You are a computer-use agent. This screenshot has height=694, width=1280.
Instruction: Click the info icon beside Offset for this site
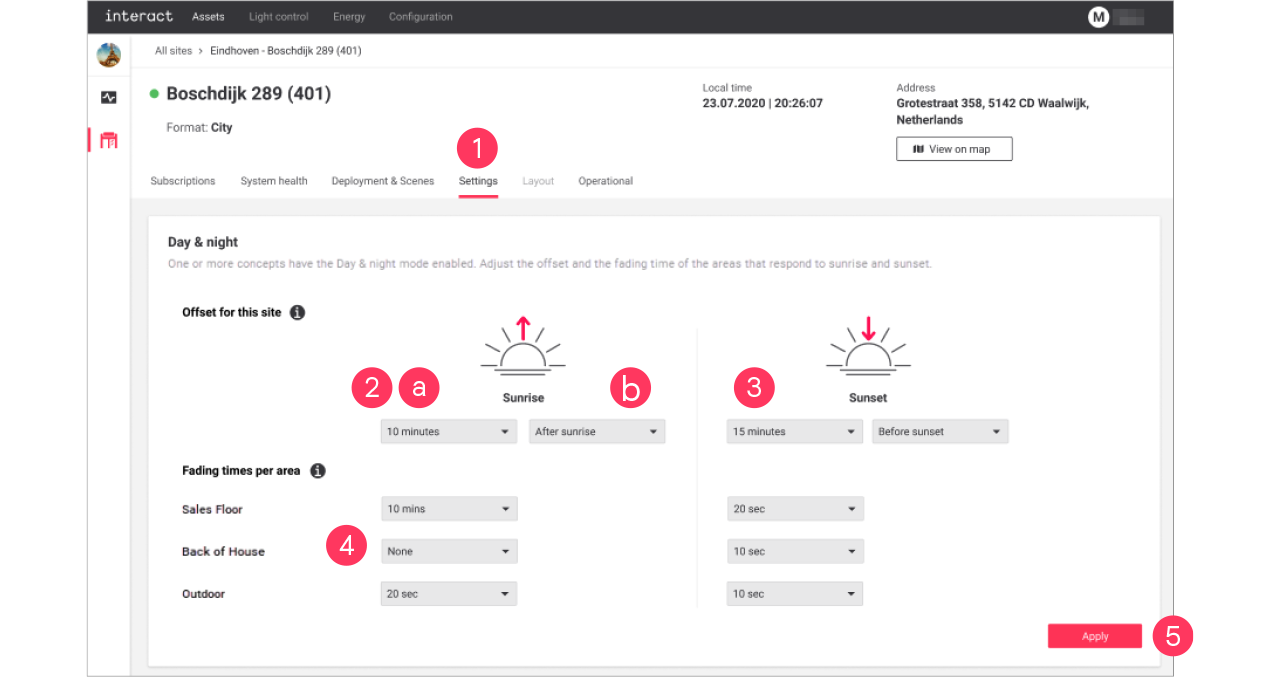[297, 312]
